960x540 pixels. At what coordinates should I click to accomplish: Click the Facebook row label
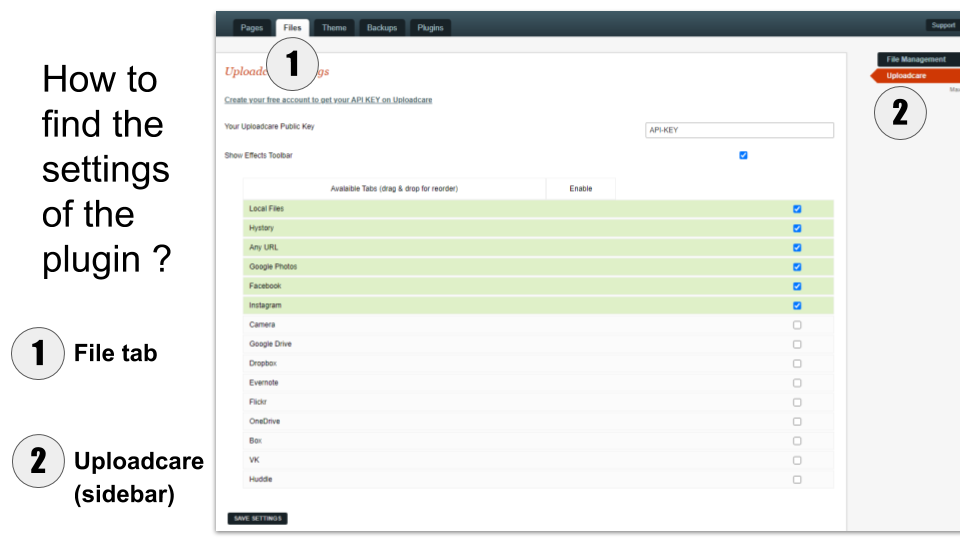pos(265,286)
